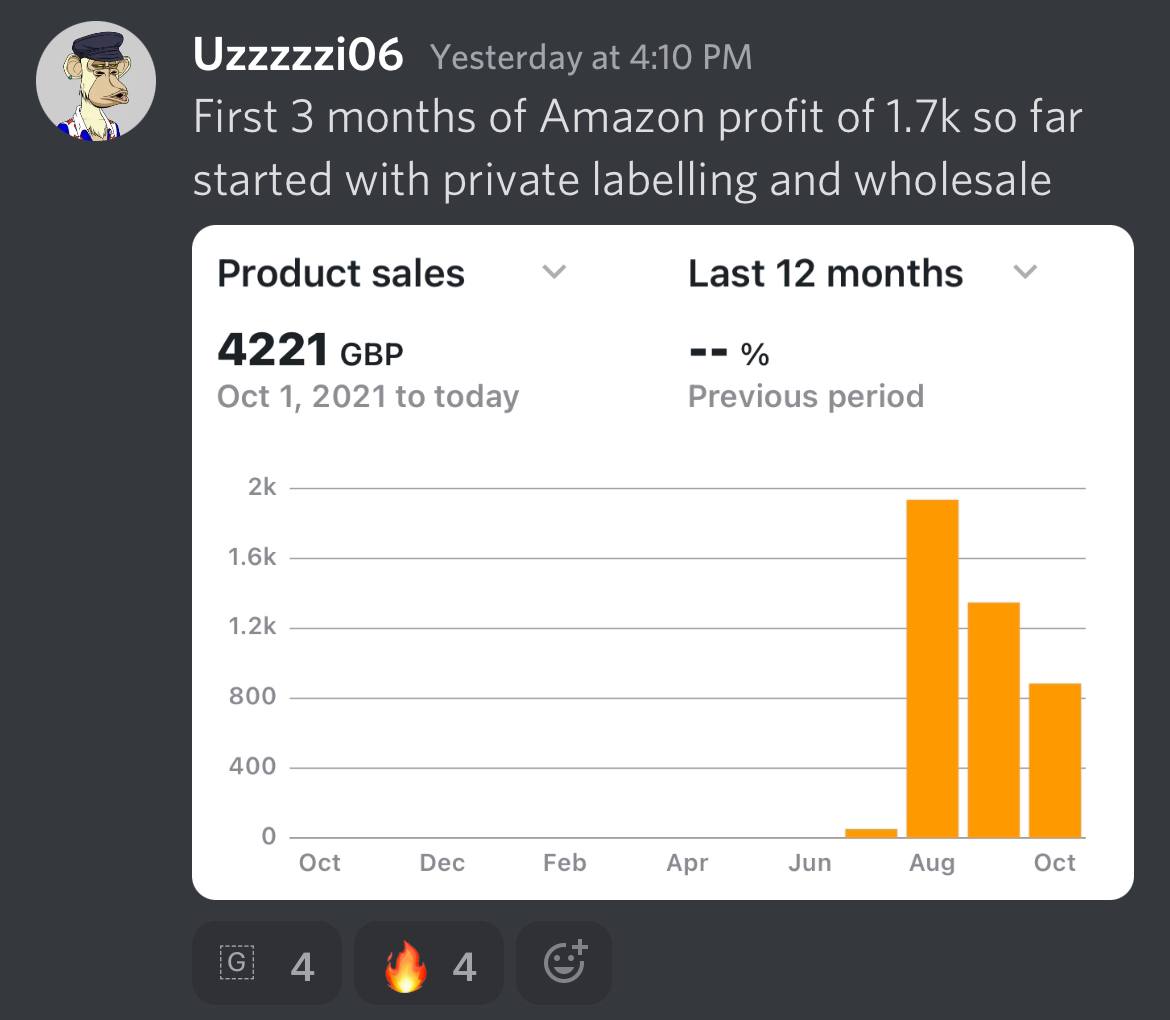Open the add reaction smiley icon
The width and height of the screenshot is (1170, 1020).
(x=564, y=963)
